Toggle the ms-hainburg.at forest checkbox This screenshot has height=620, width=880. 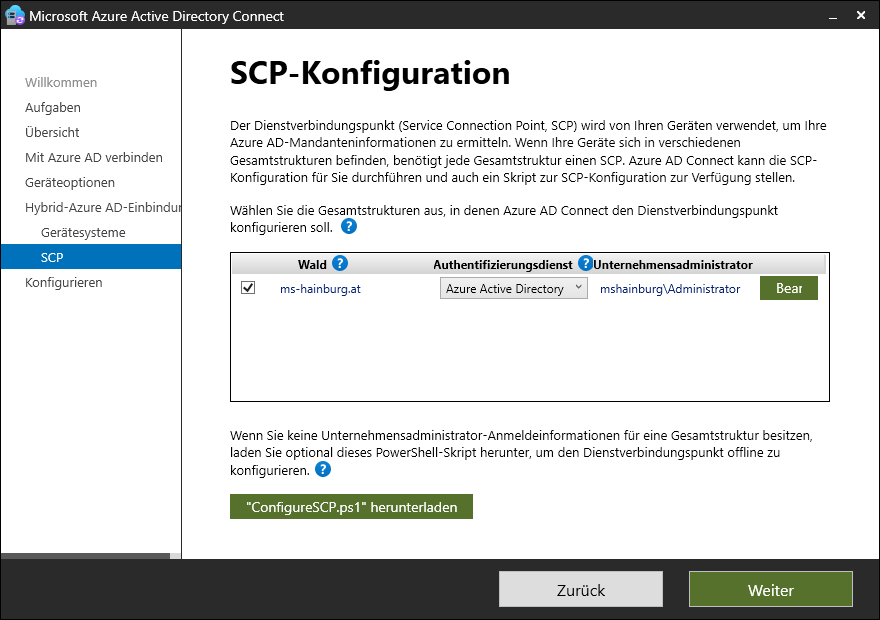248,288
